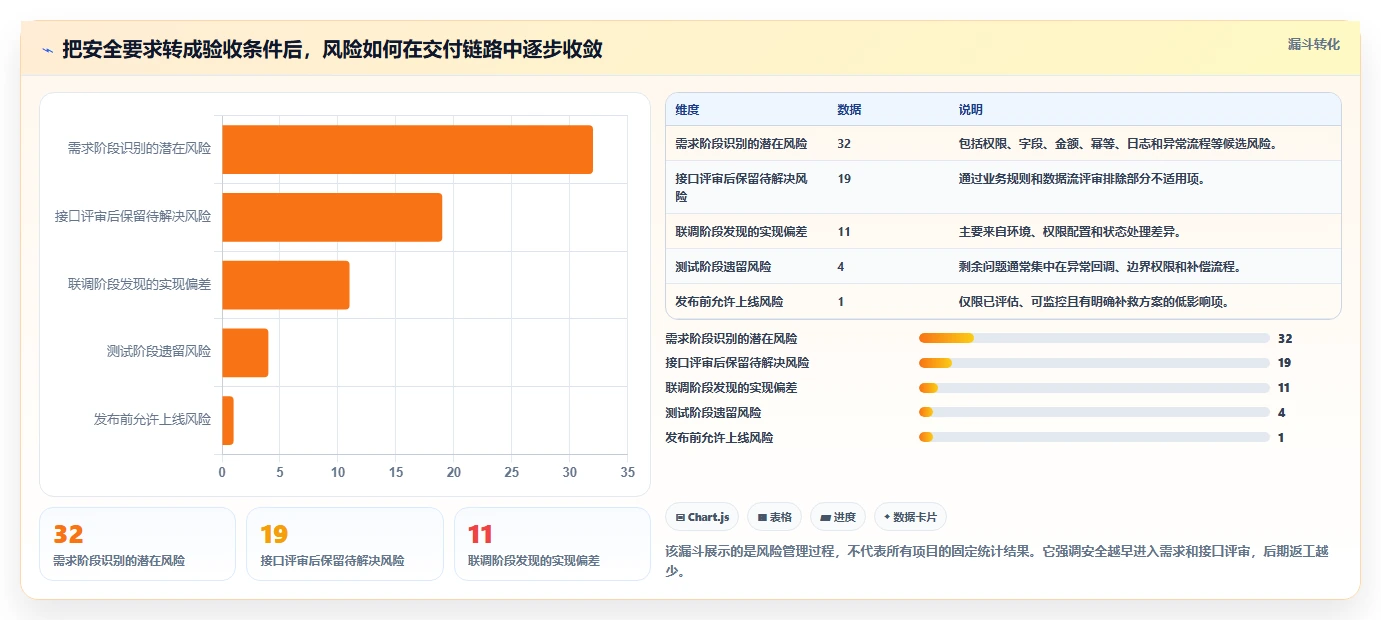Click the table data value 4

coord(841,266)
